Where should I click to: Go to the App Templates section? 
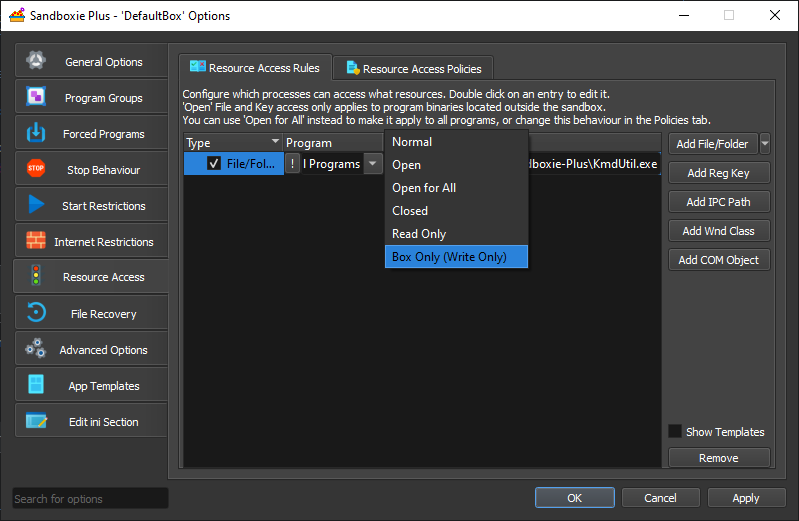tap(91, 385)
